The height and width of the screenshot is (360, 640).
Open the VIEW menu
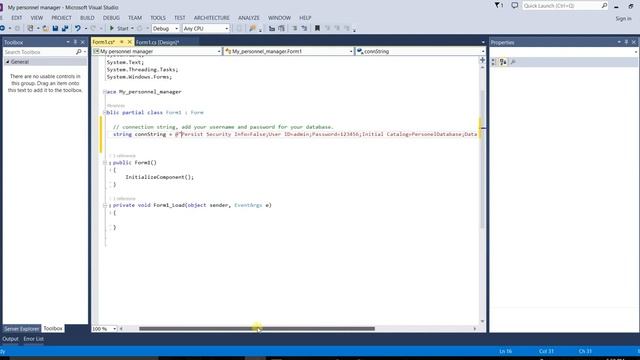click(x=37, y=18)
